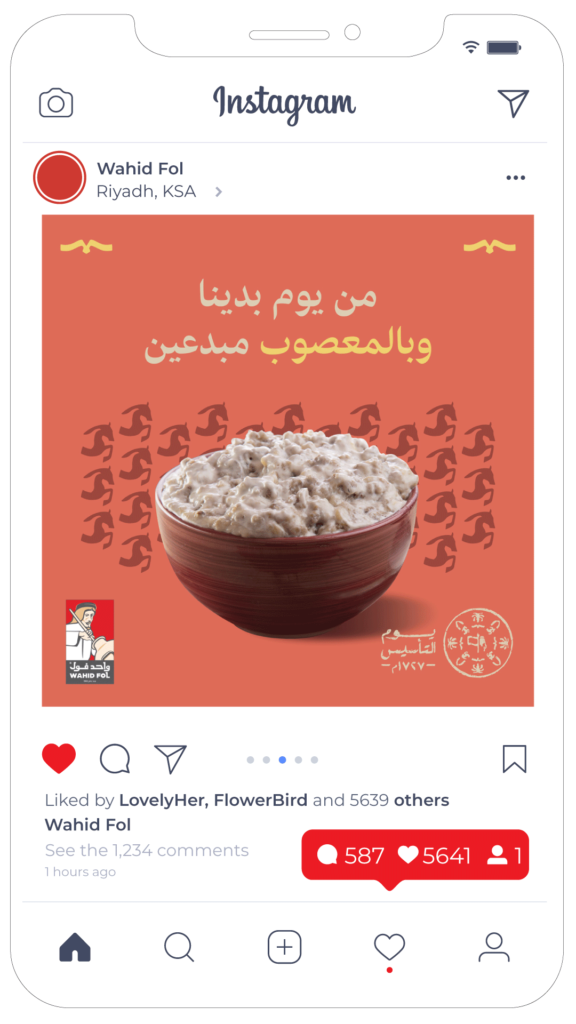Open the 'See the 1,234 comments' link
This screenshot has width=576, height=1024.
pos(147,850)
